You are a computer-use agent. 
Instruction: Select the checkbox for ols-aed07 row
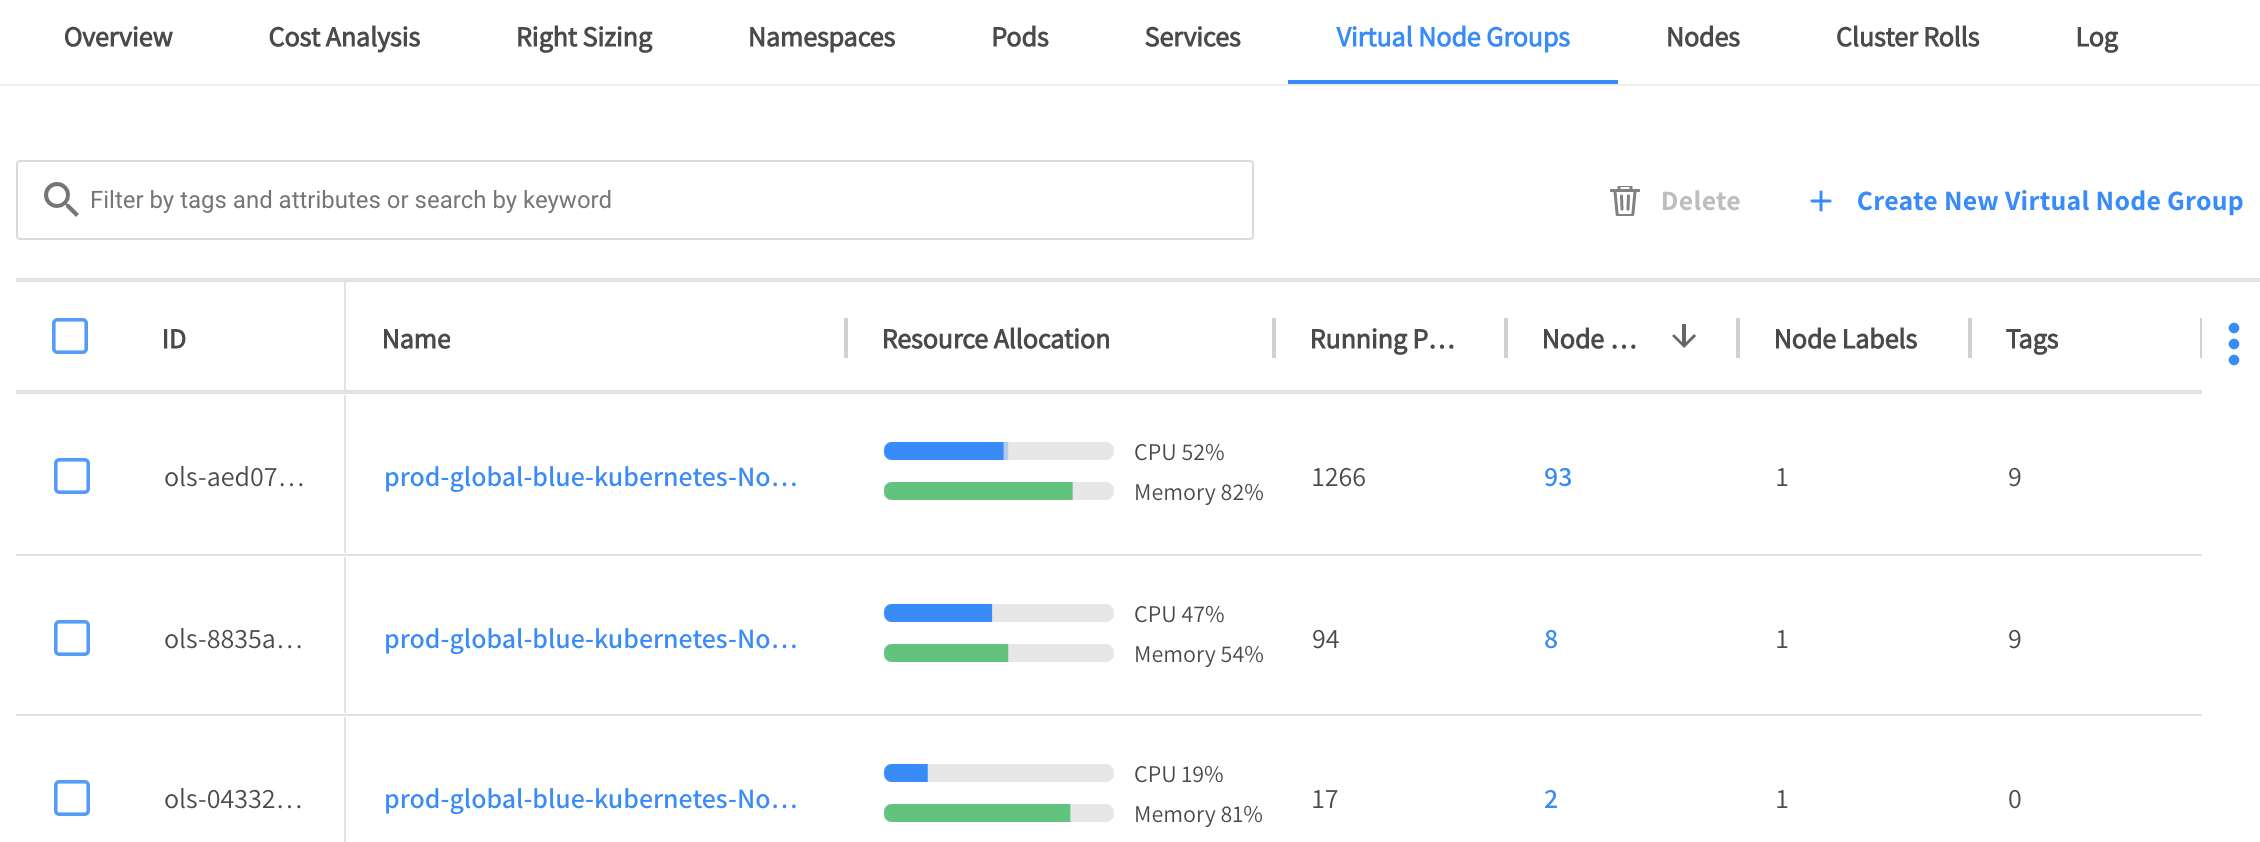[72, 476]
